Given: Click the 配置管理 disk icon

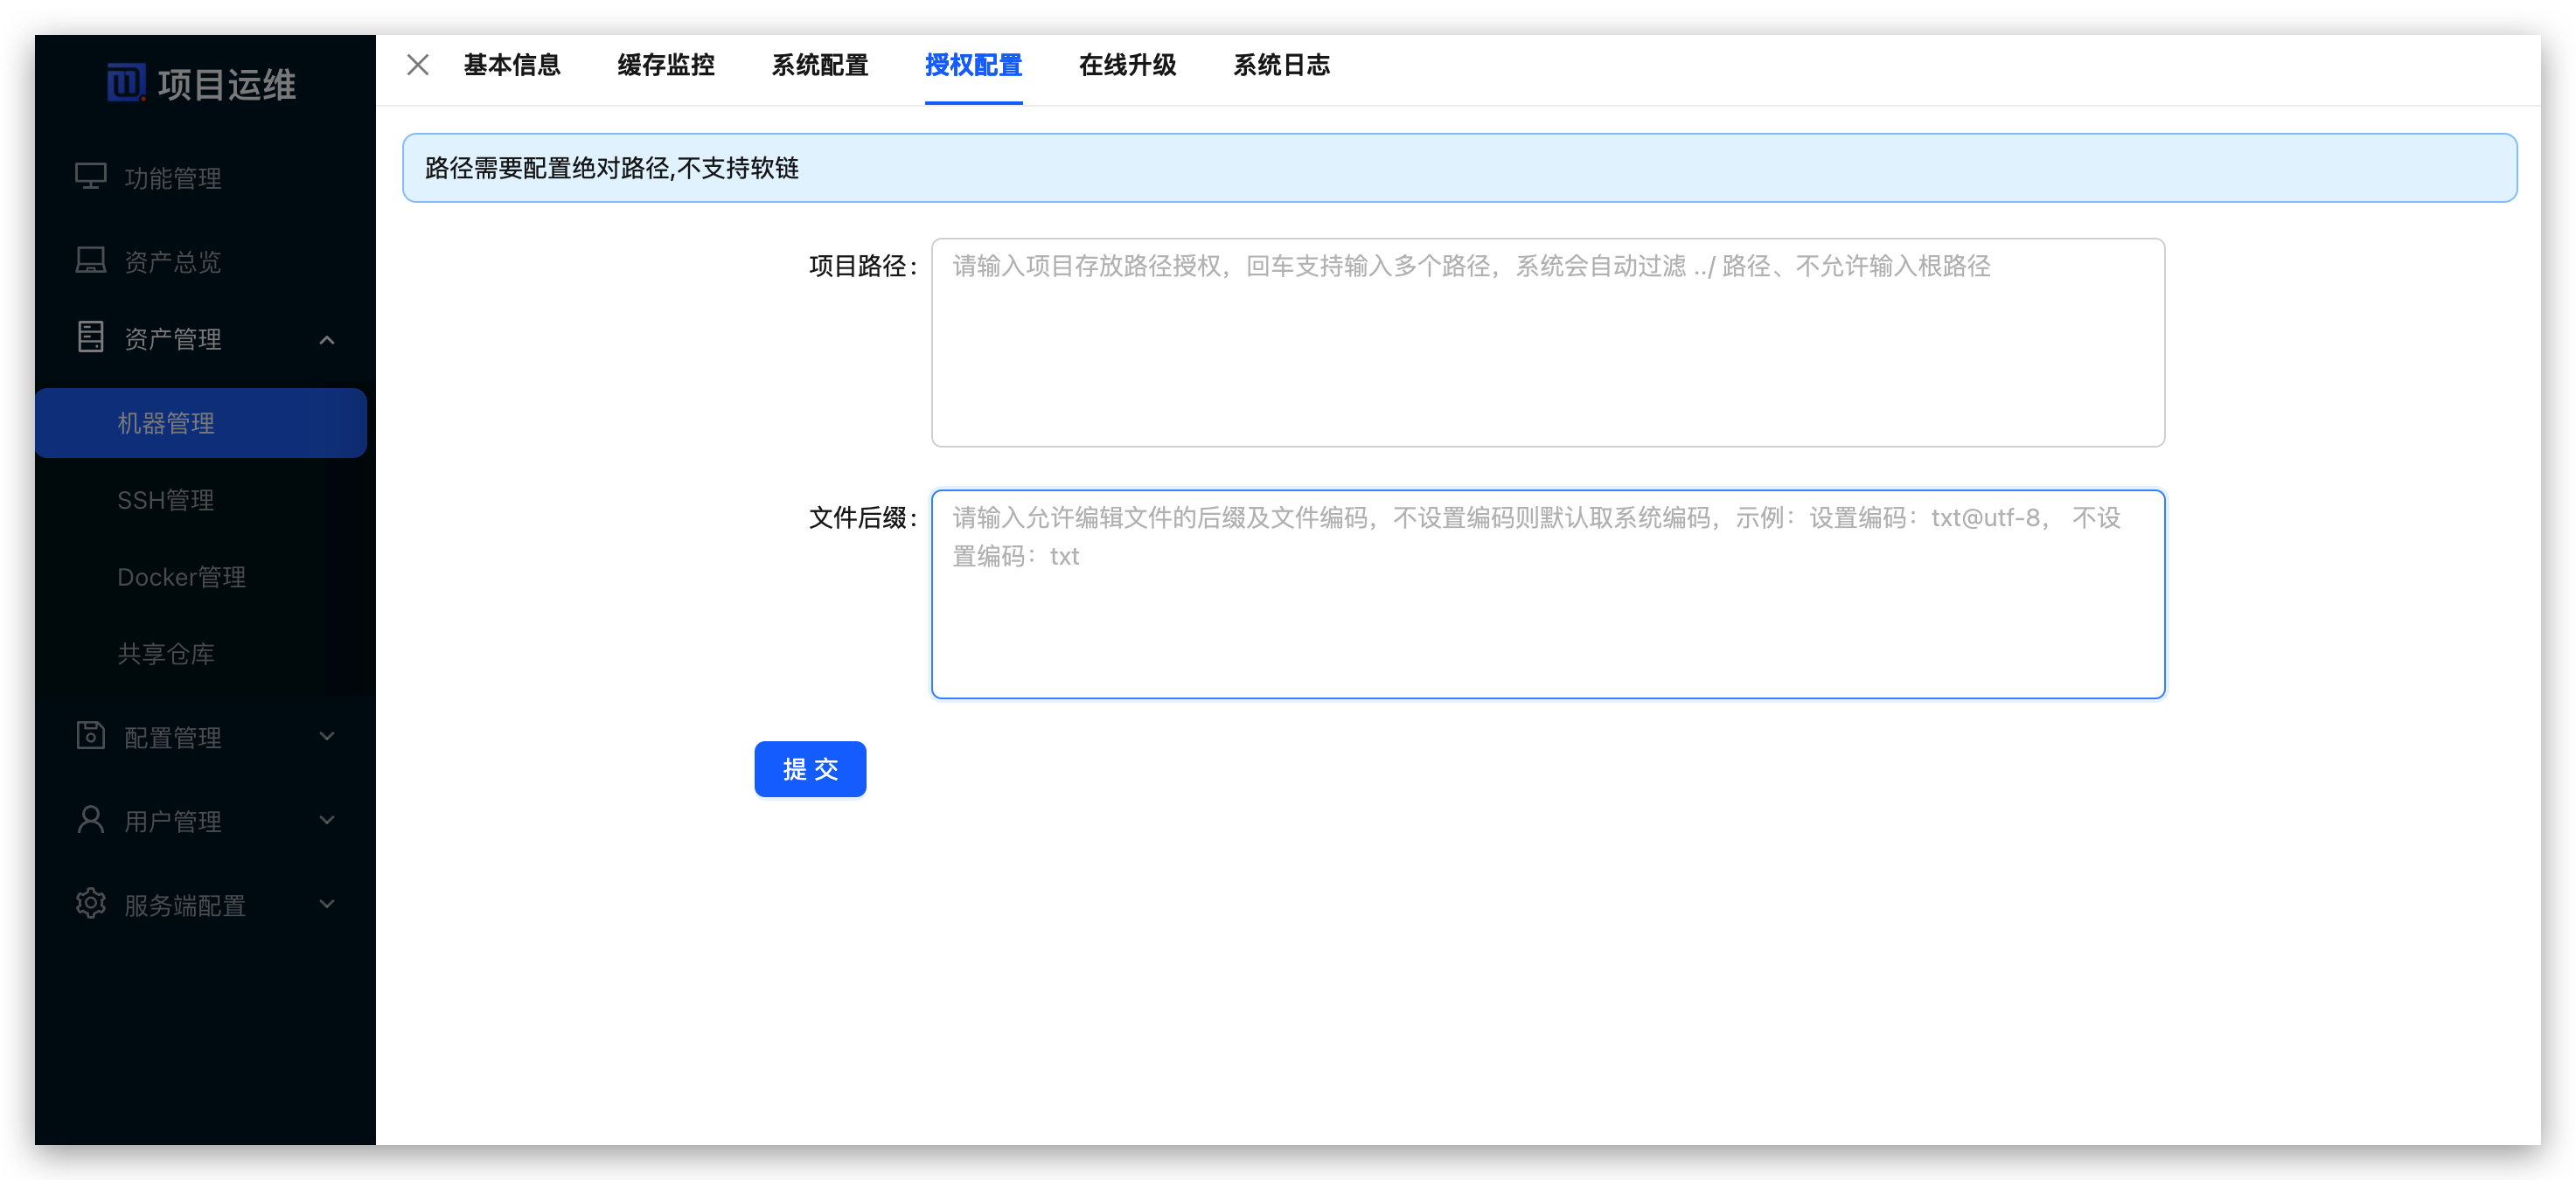Looking at the screenshot, I should 91,737.
